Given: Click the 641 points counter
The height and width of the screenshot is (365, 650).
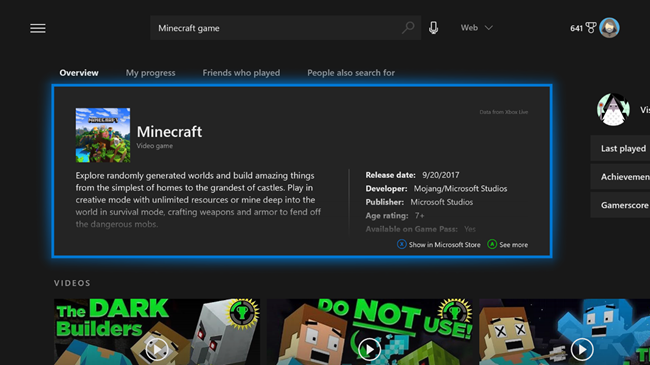Looking at the screenshot, I should [x=576, y=28].
